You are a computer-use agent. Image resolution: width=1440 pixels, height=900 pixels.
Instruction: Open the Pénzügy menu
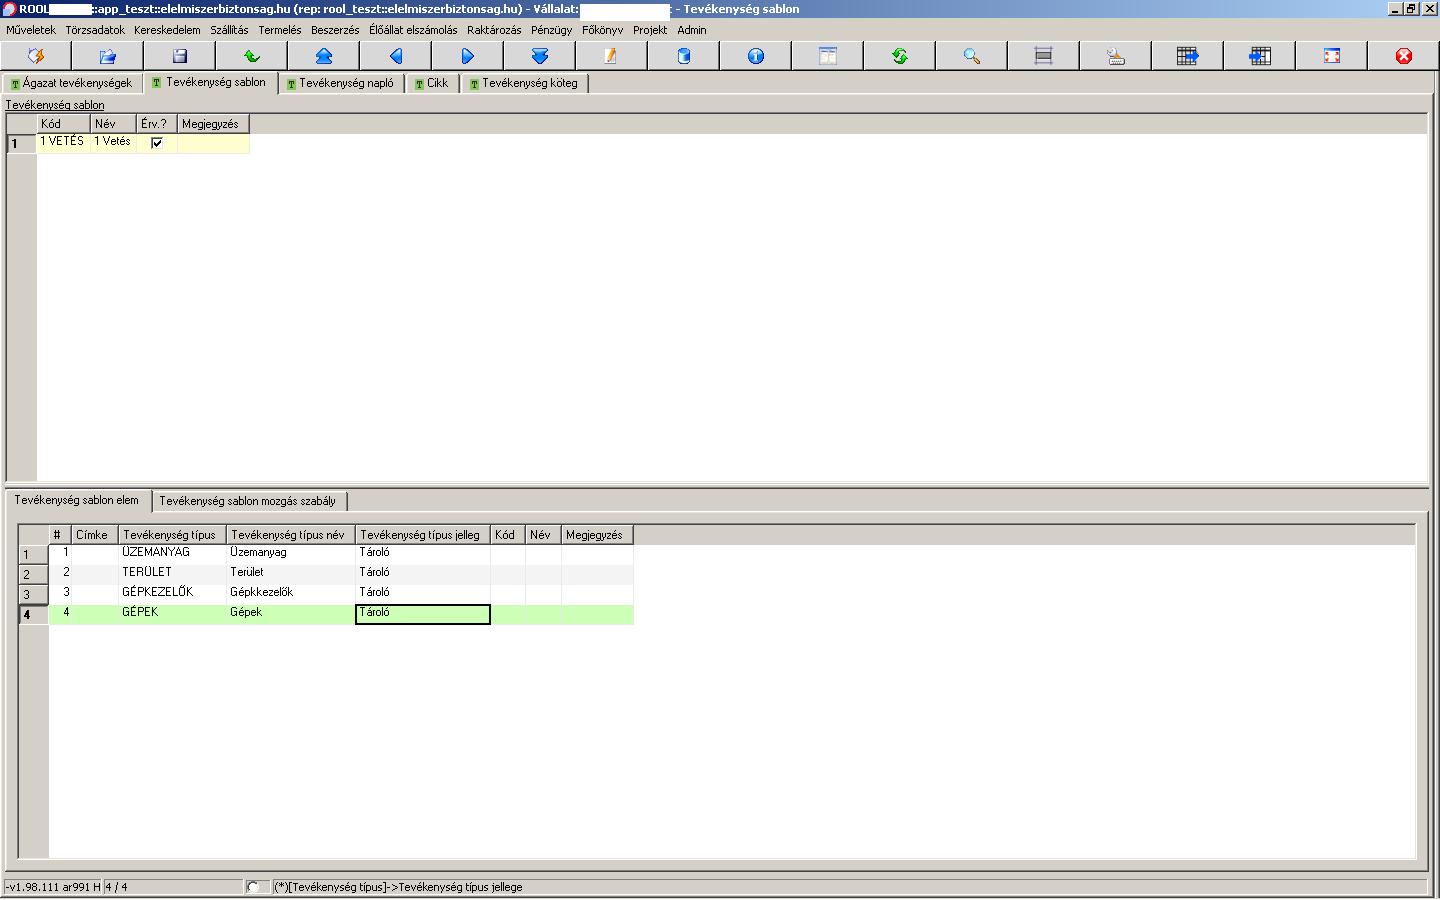(551, 30)
